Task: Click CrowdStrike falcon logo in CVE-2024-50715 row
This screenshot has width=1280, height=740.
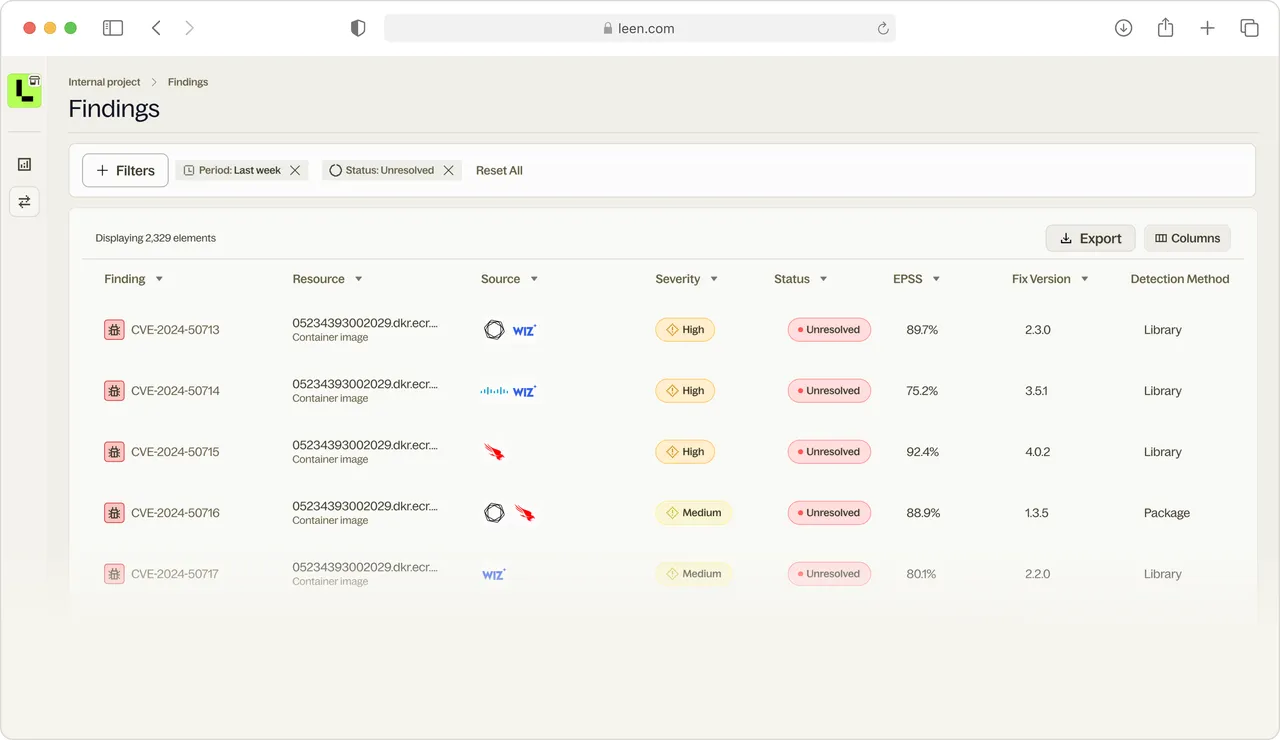Action: click(494, 452)
